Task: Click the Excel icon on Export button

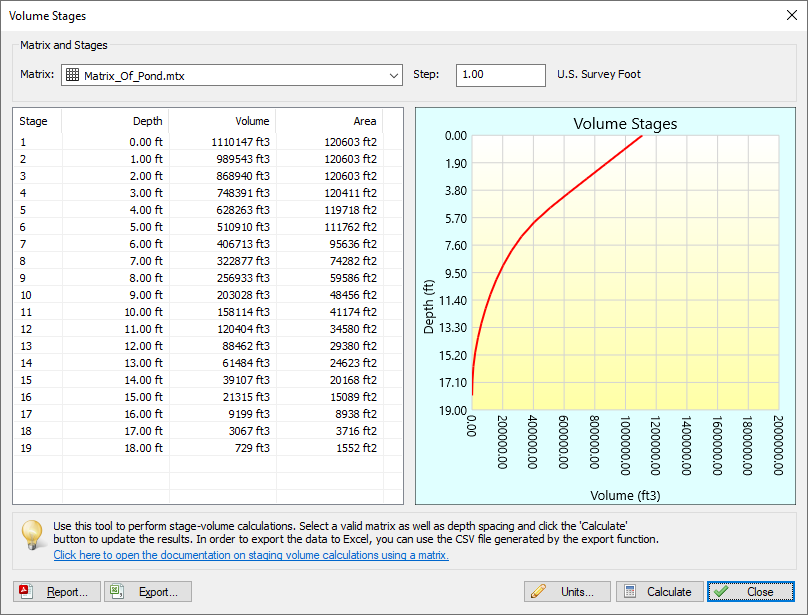Action: click(x=117, y=591)
